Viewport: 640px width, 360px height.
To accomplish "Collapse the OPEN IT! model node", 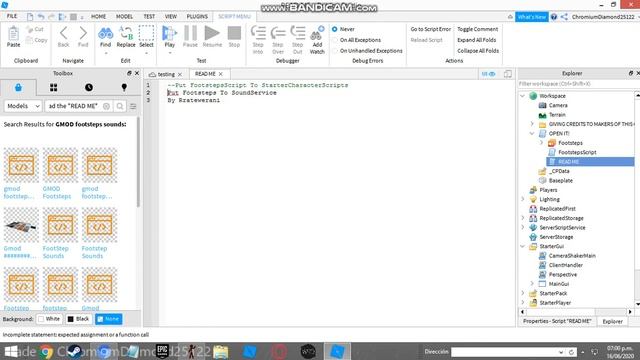I will 532,133.
